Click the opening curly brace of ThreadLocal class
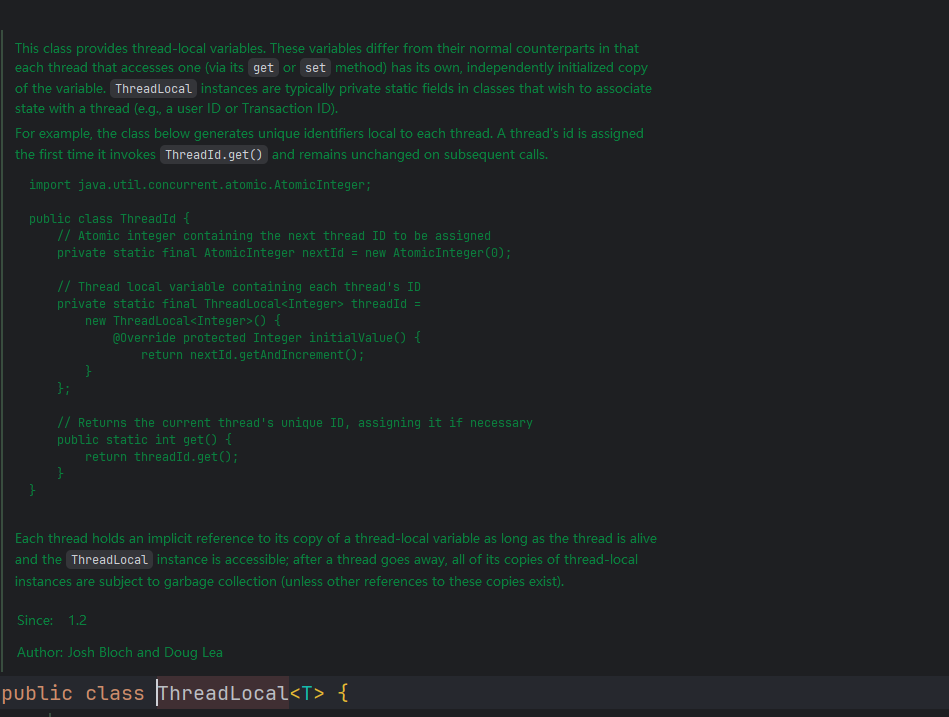The height and width of the screenshot is (717, 949). (343, 693)
